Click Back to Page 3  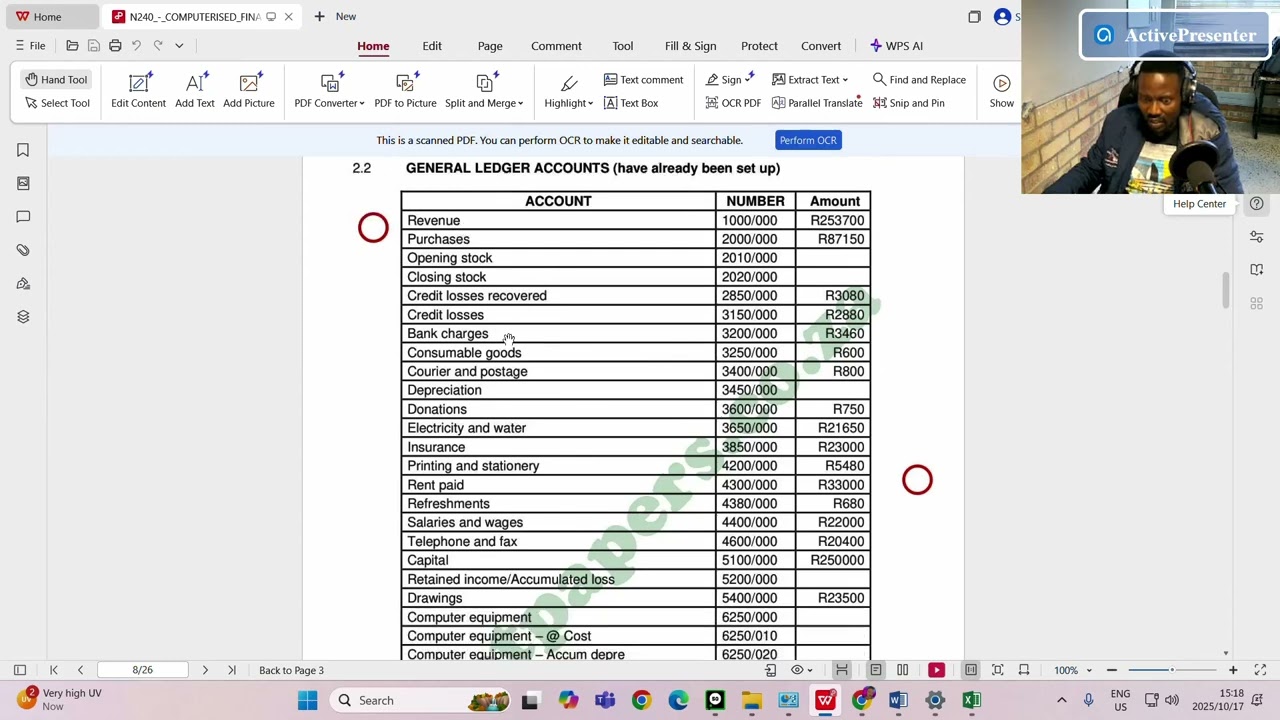[291, 670]
